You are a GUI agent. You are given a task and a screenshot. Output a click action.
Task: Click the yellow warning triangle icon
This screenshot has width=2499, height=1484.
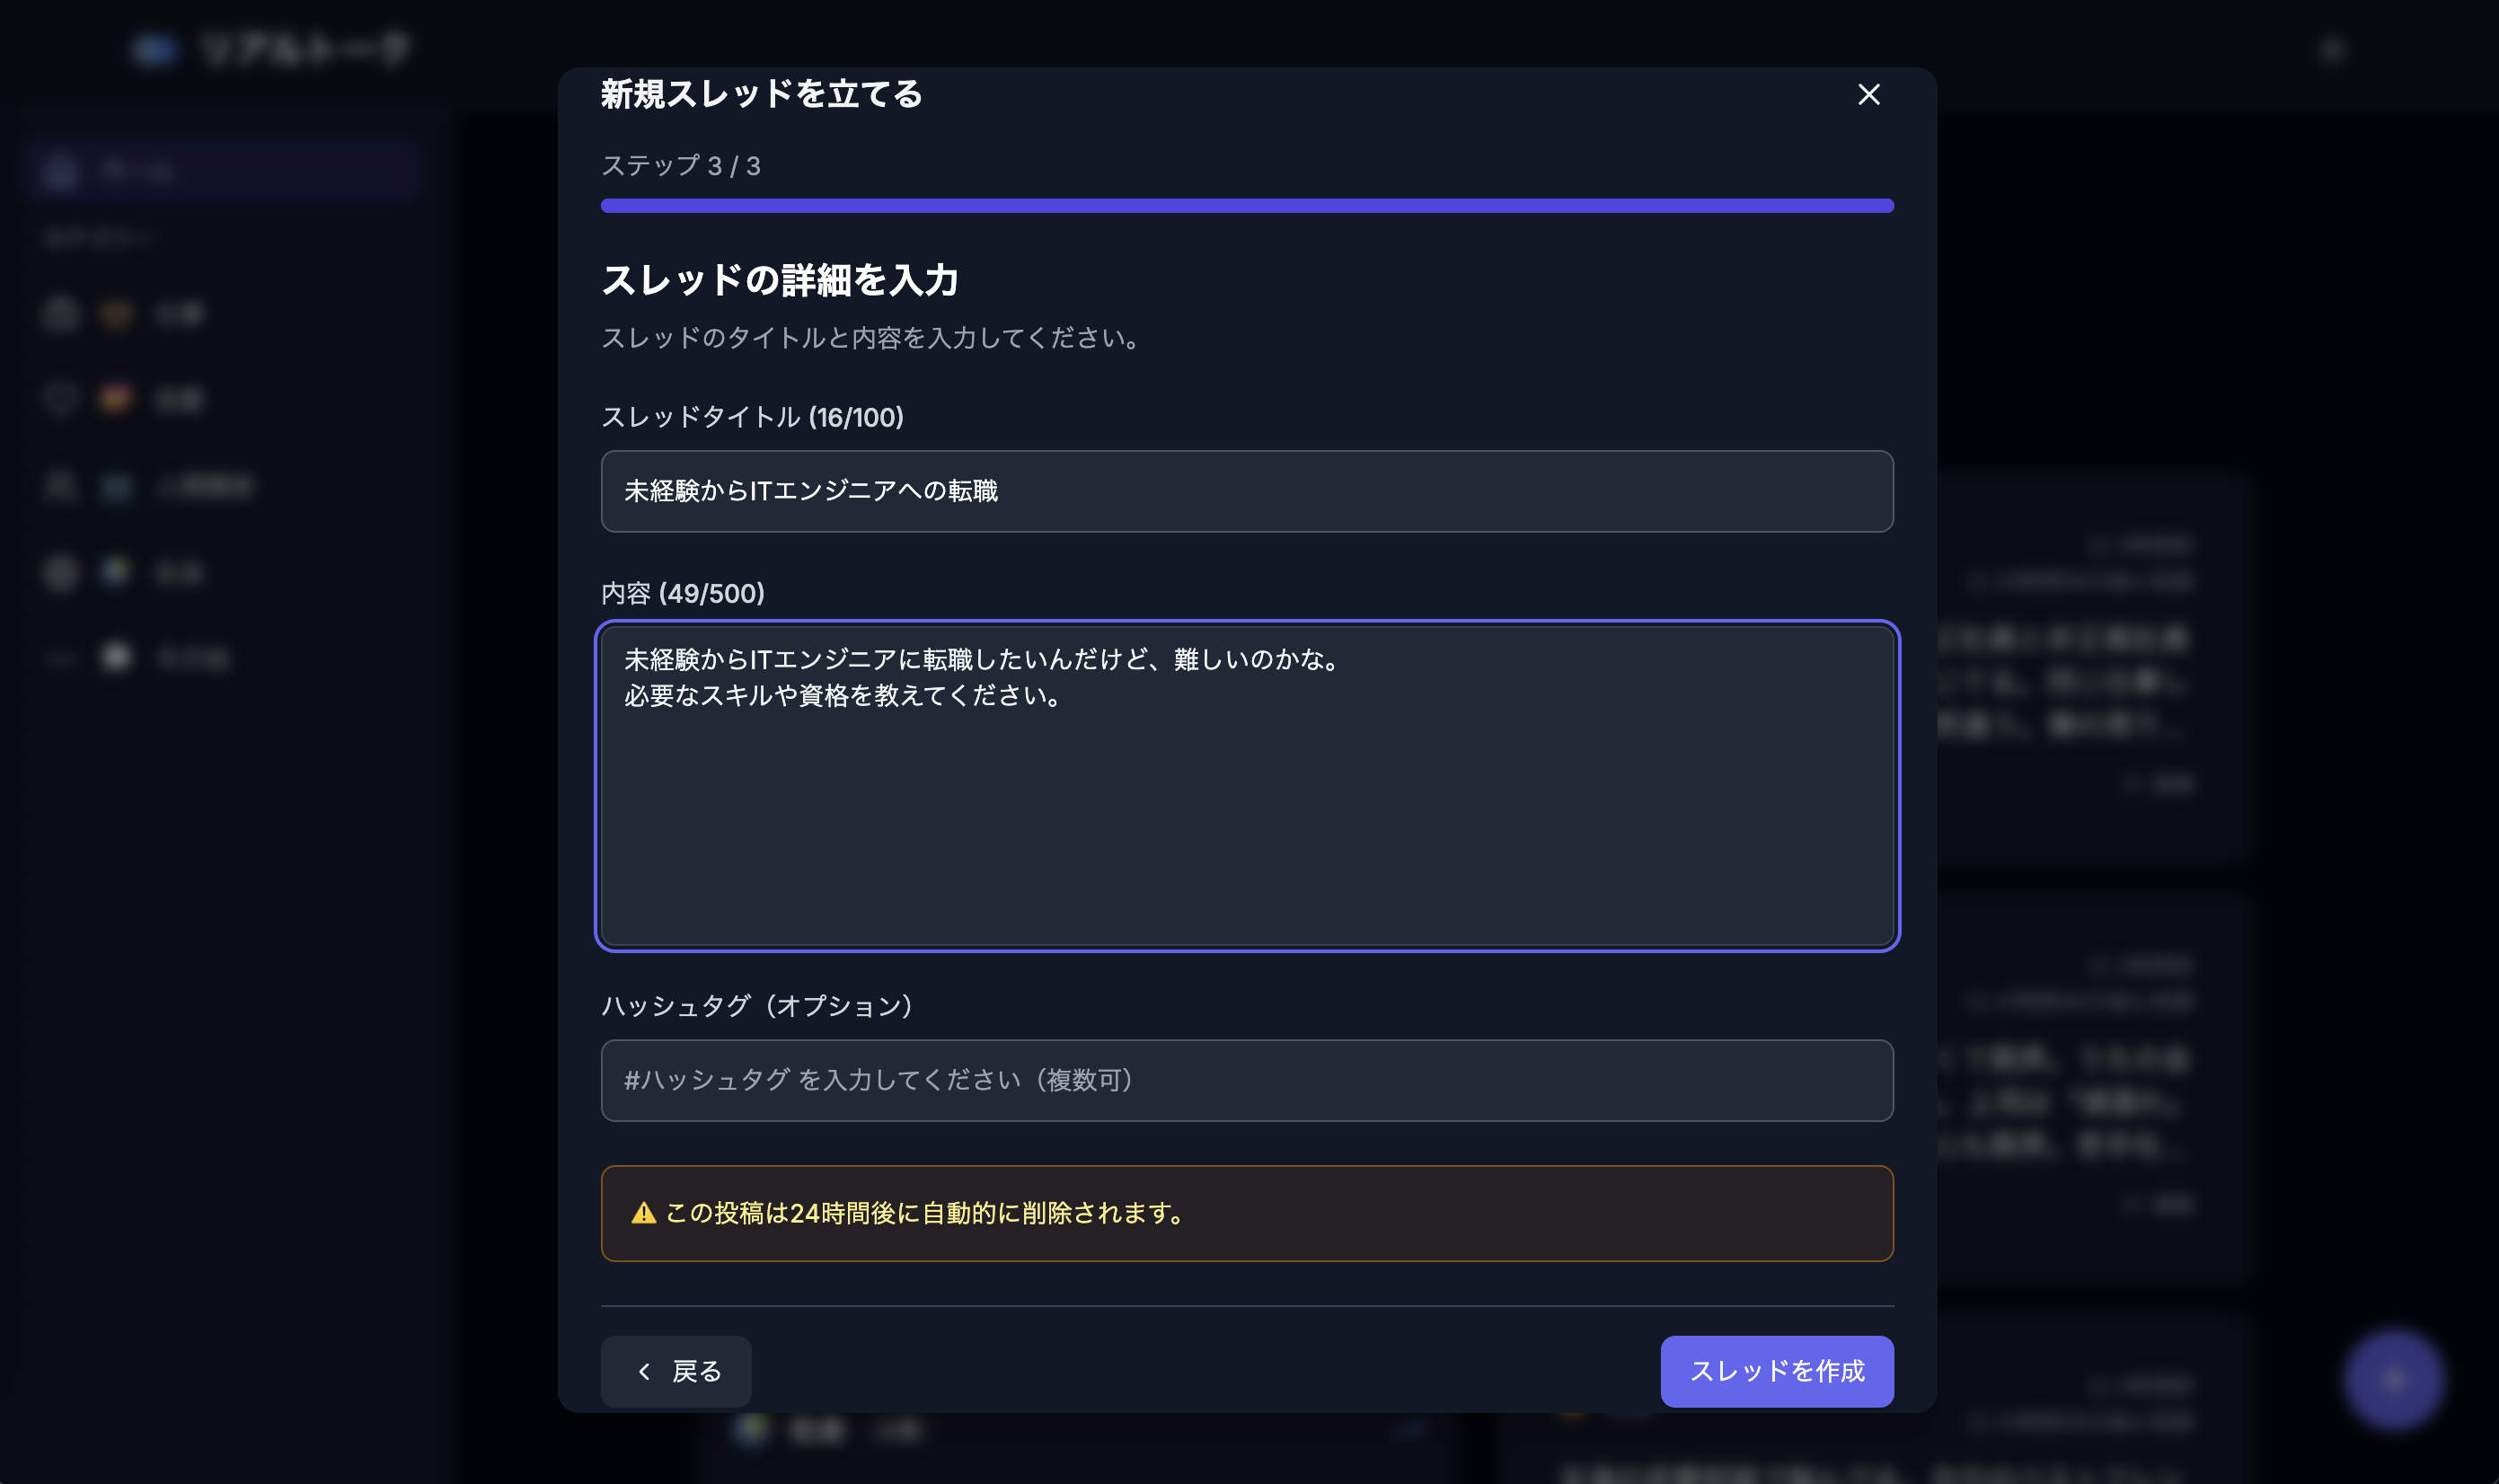[643, 1213]
